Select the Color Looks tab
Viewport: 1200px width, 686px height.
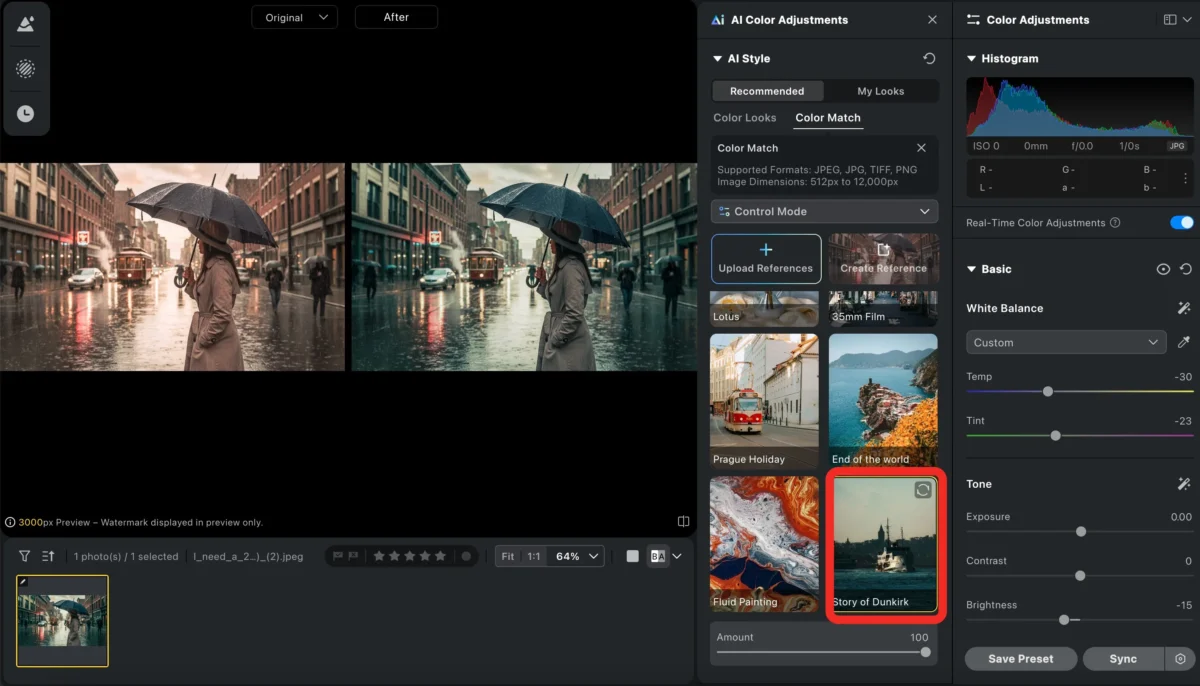[744, 118]
